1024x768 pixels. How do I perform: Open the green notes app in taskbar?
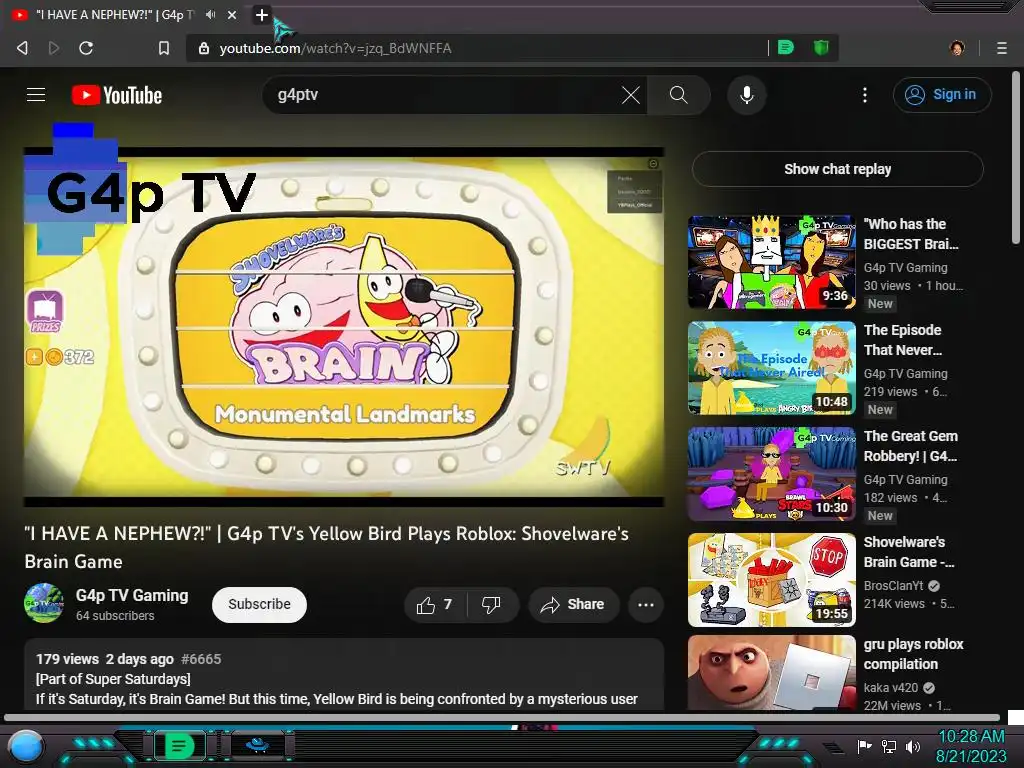click(x=179, y=745)
